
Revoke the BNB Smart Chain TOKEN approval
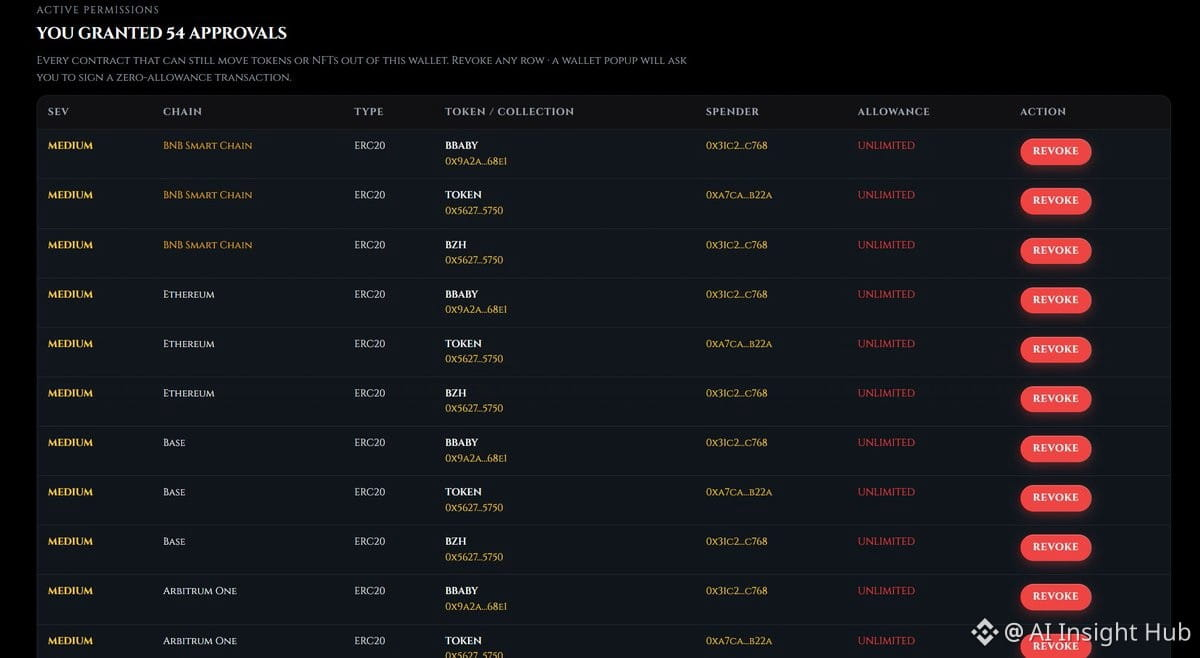tap(1055, 201)
